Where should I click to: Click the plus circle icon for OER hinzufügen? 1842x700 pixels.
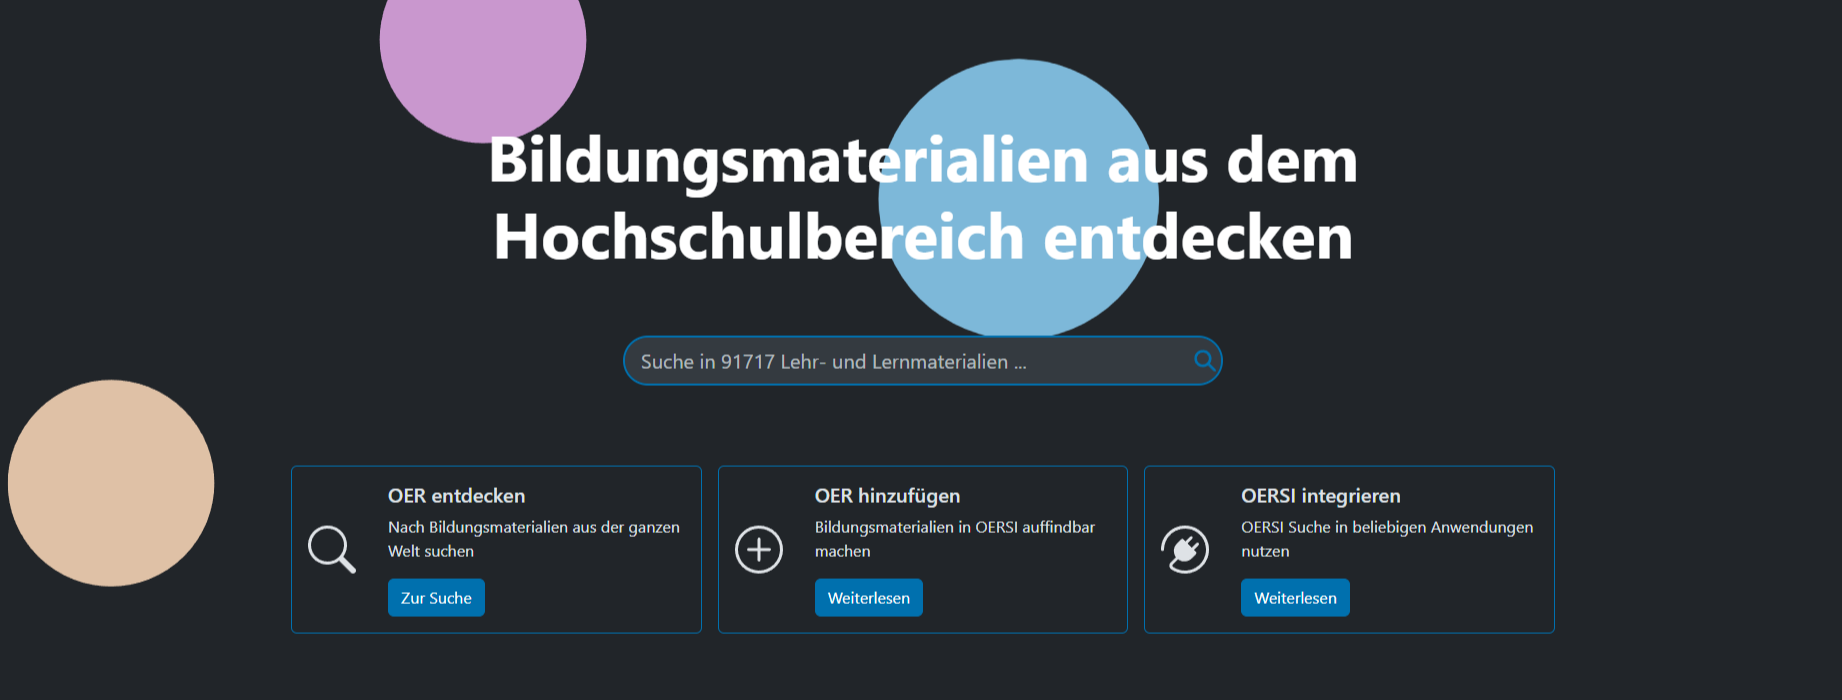759,549
